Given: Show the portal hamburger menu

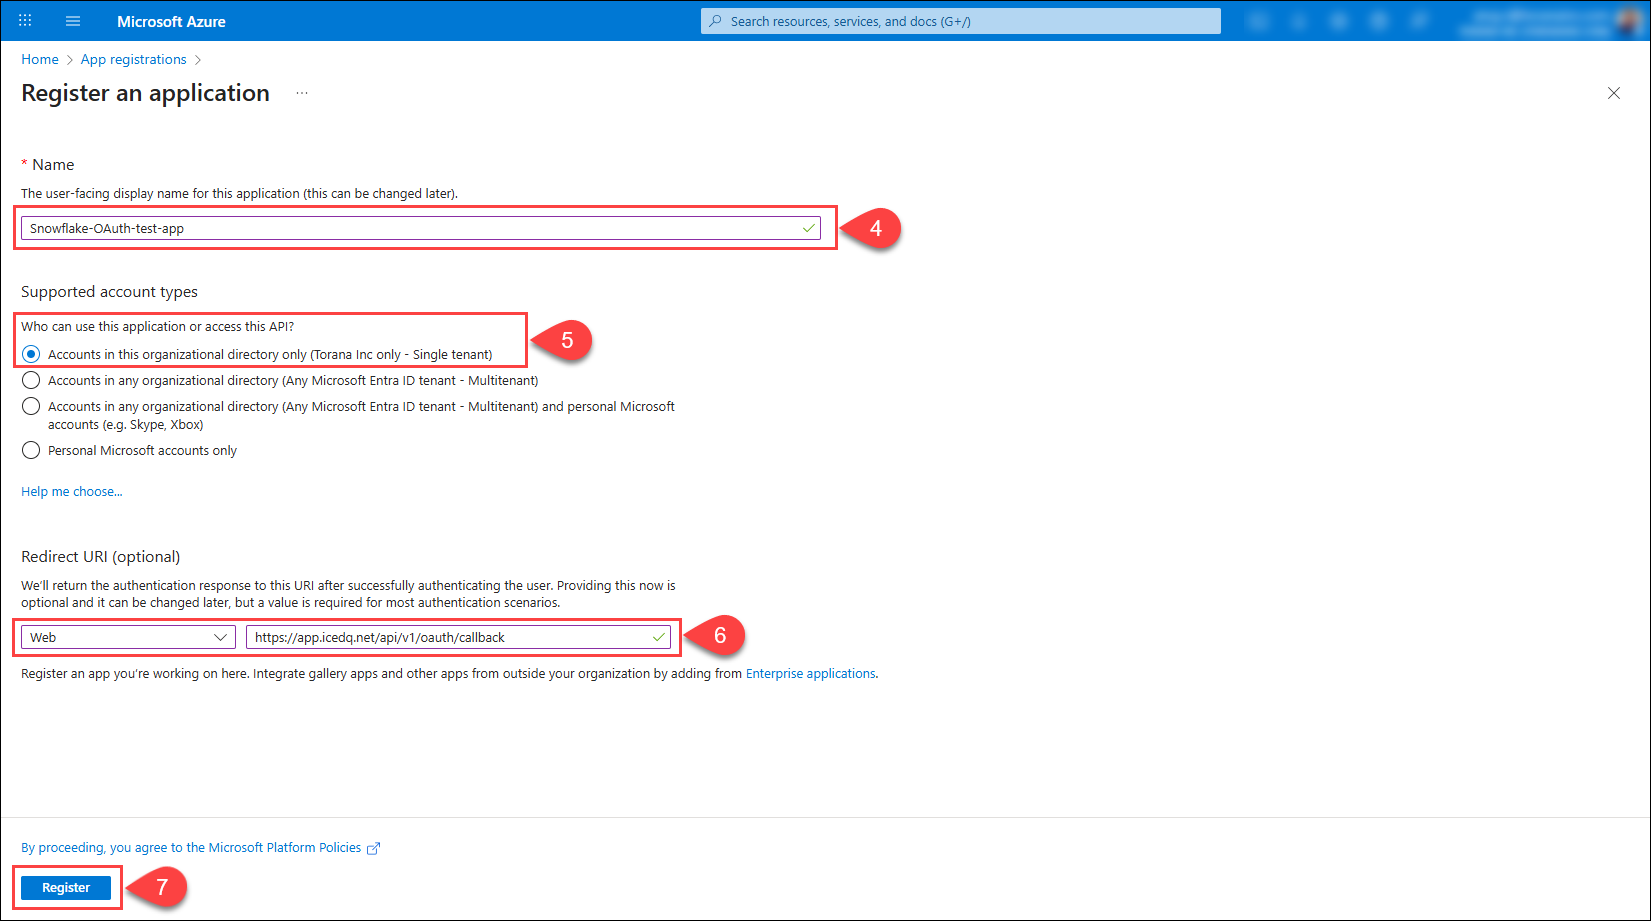Looking at the screenshot, I should 73,21.
